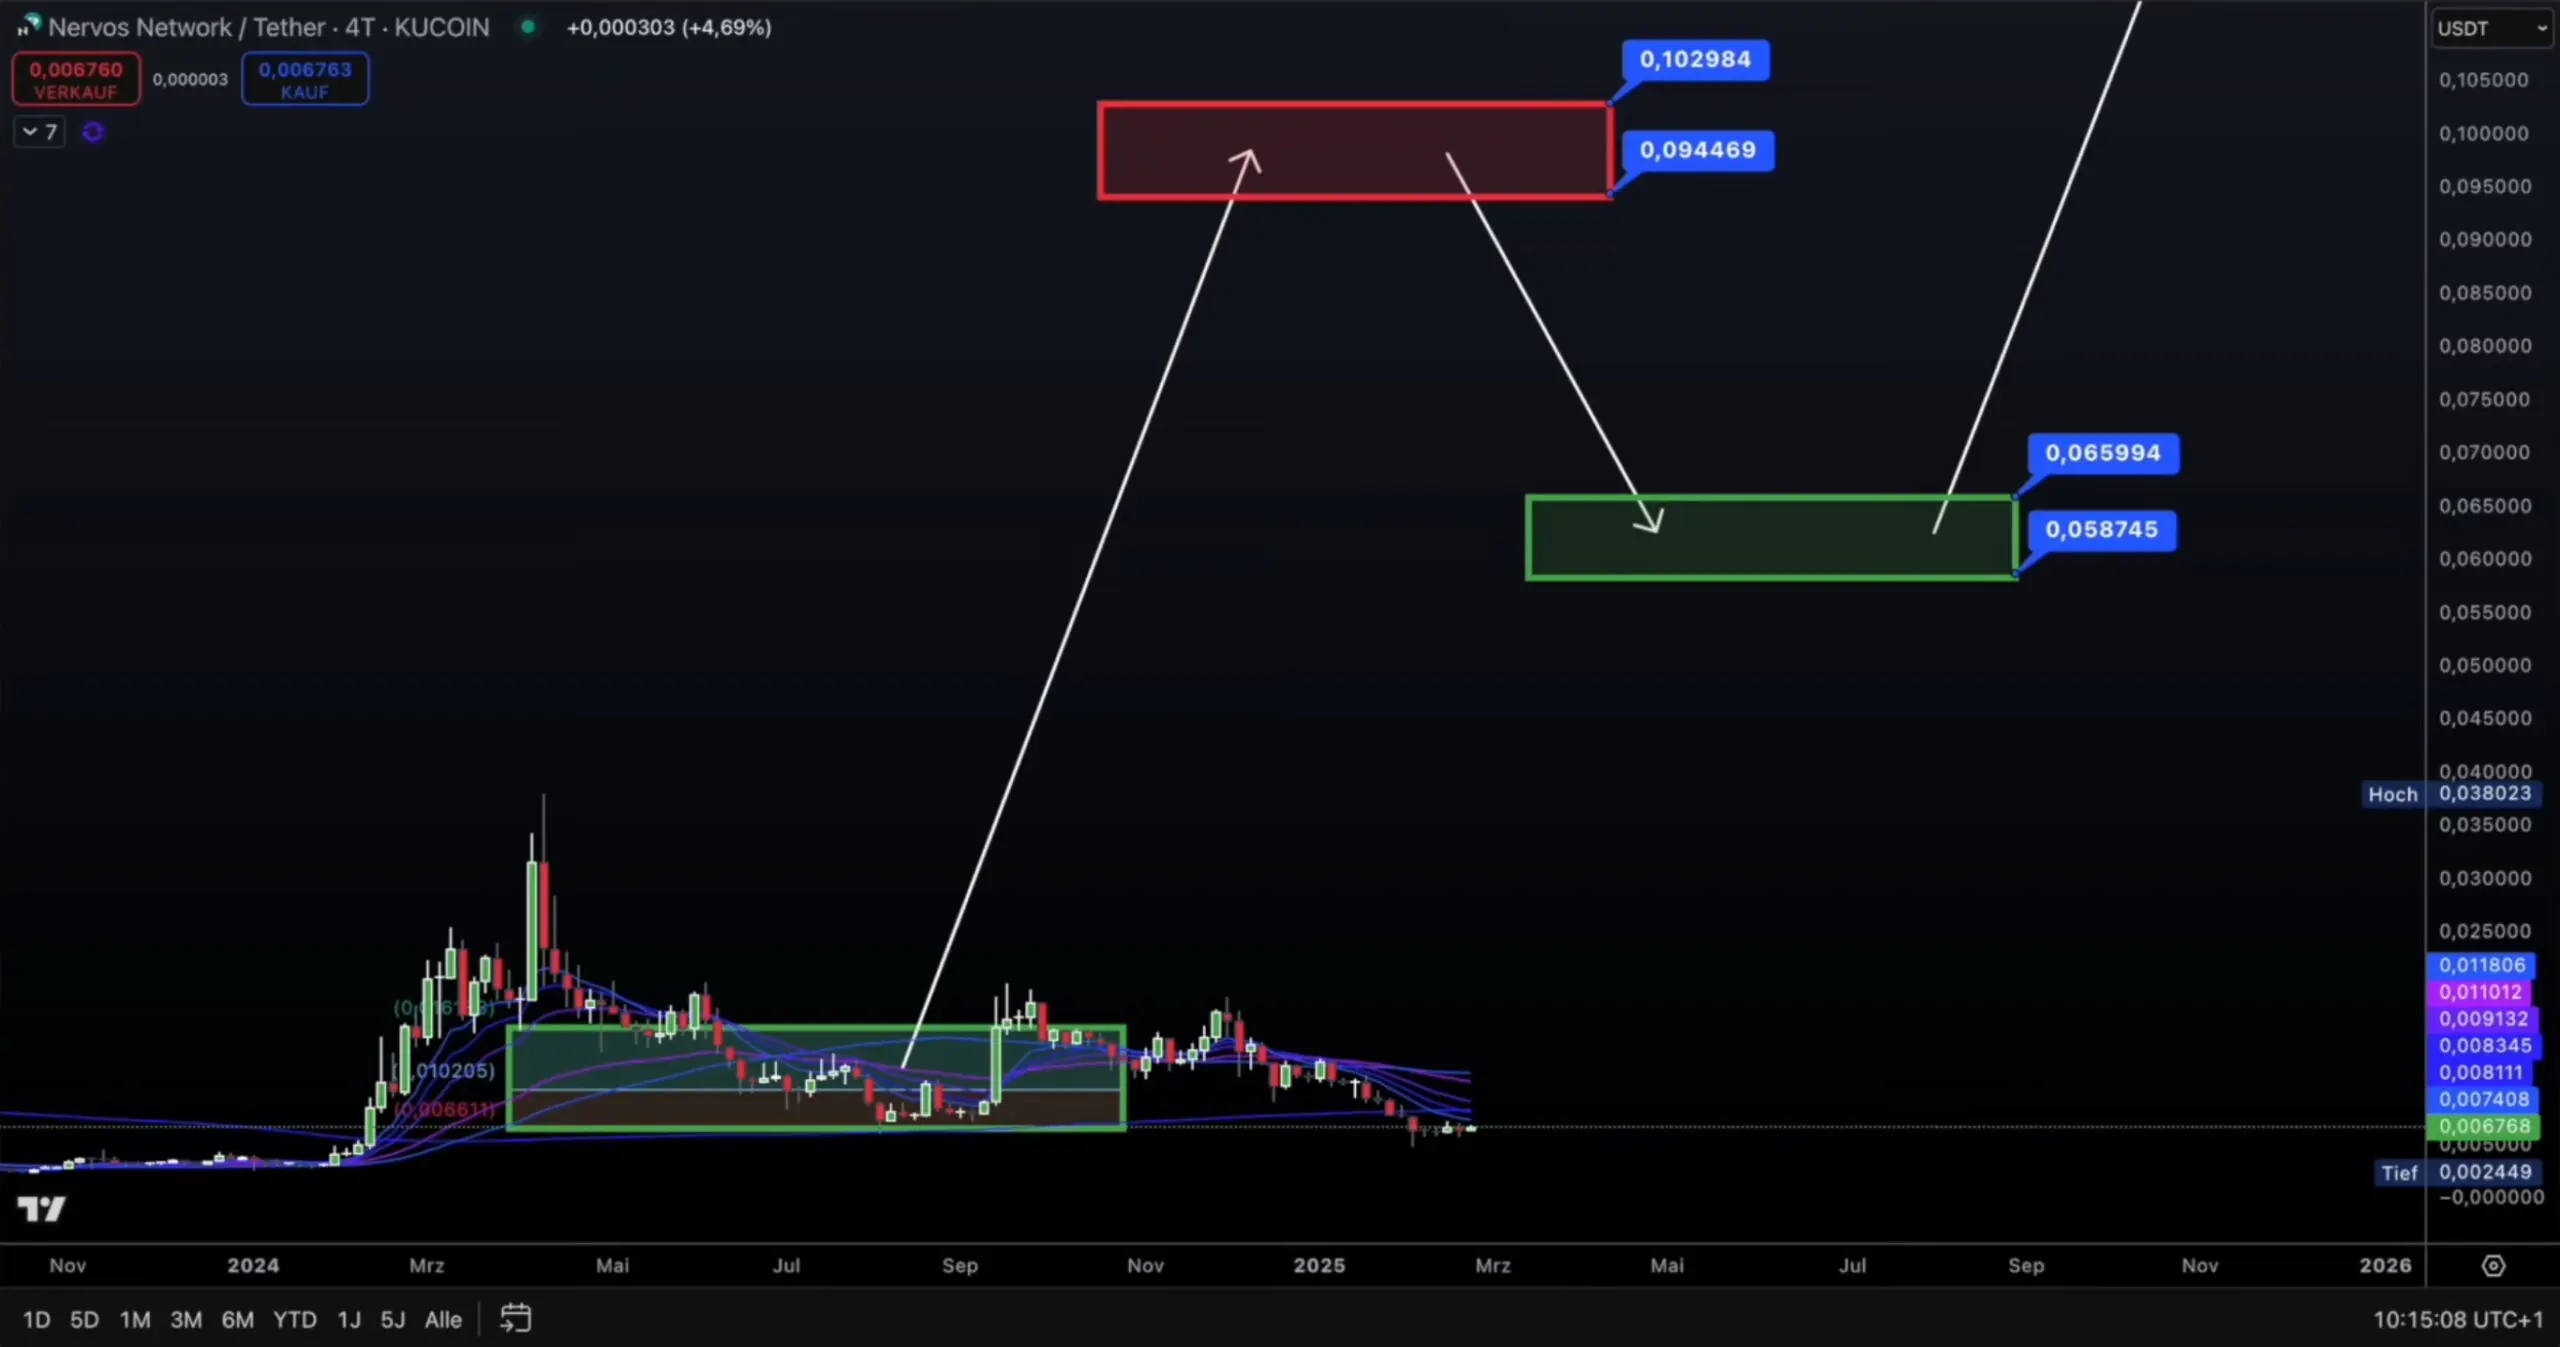Select the YTD time range
The height and width of the screenshot is (1347, 2560).
(294, 1319)
